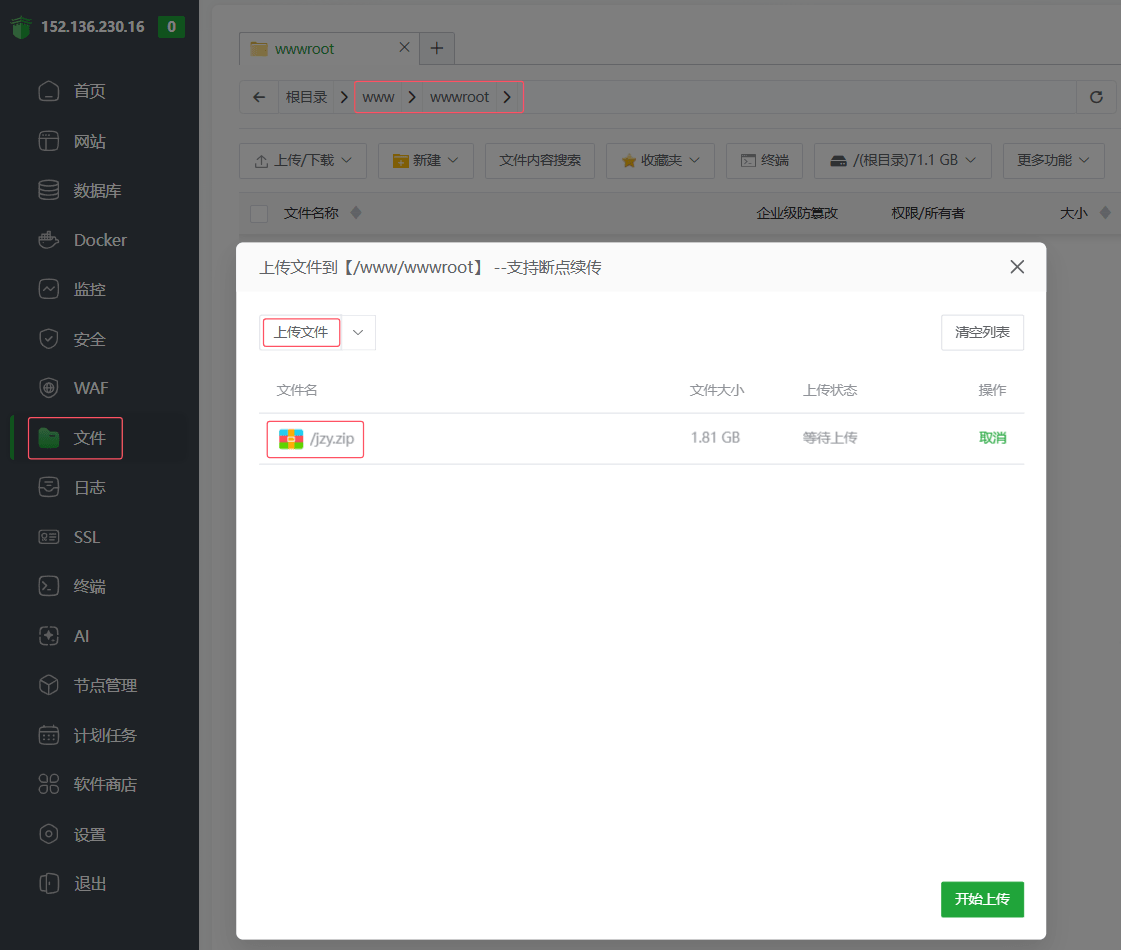The width and height of the screenshot is (1121, 950).
Task: Click the 权限/所有者 column header
Action: 928,213
